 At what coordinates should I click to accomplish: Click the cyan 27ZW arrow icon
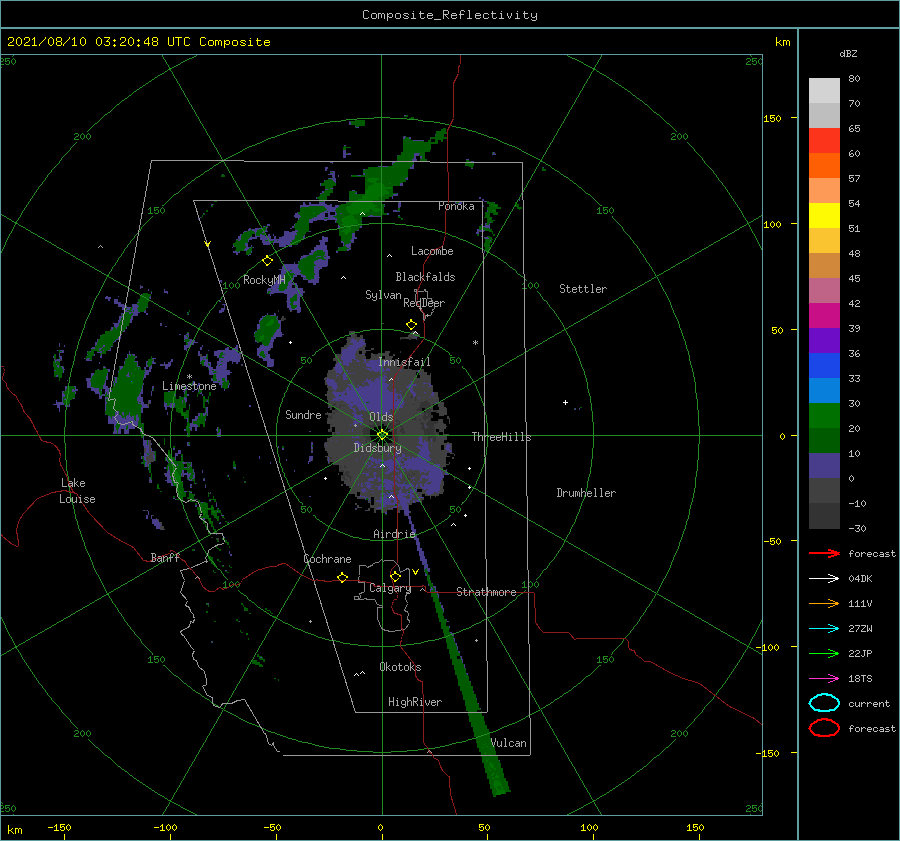coord(824,629)
